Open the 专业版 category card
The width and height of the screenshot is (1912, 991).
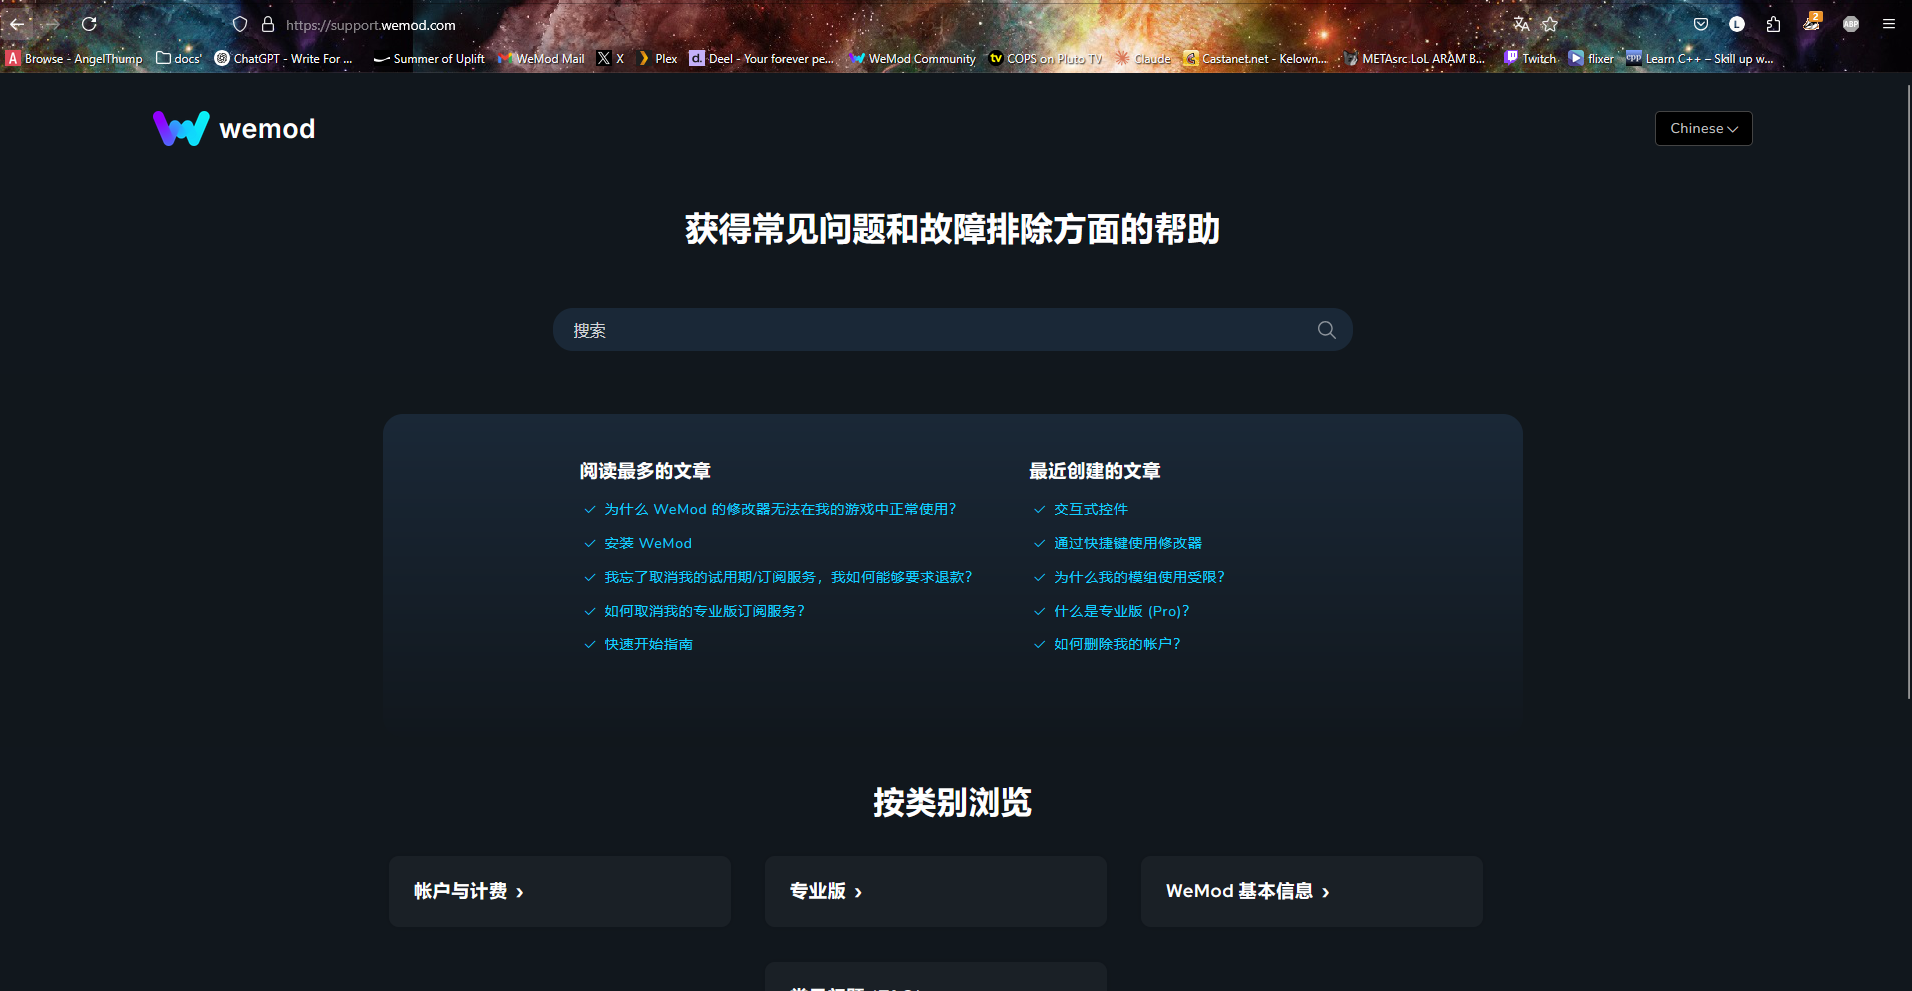click(936, 891)
